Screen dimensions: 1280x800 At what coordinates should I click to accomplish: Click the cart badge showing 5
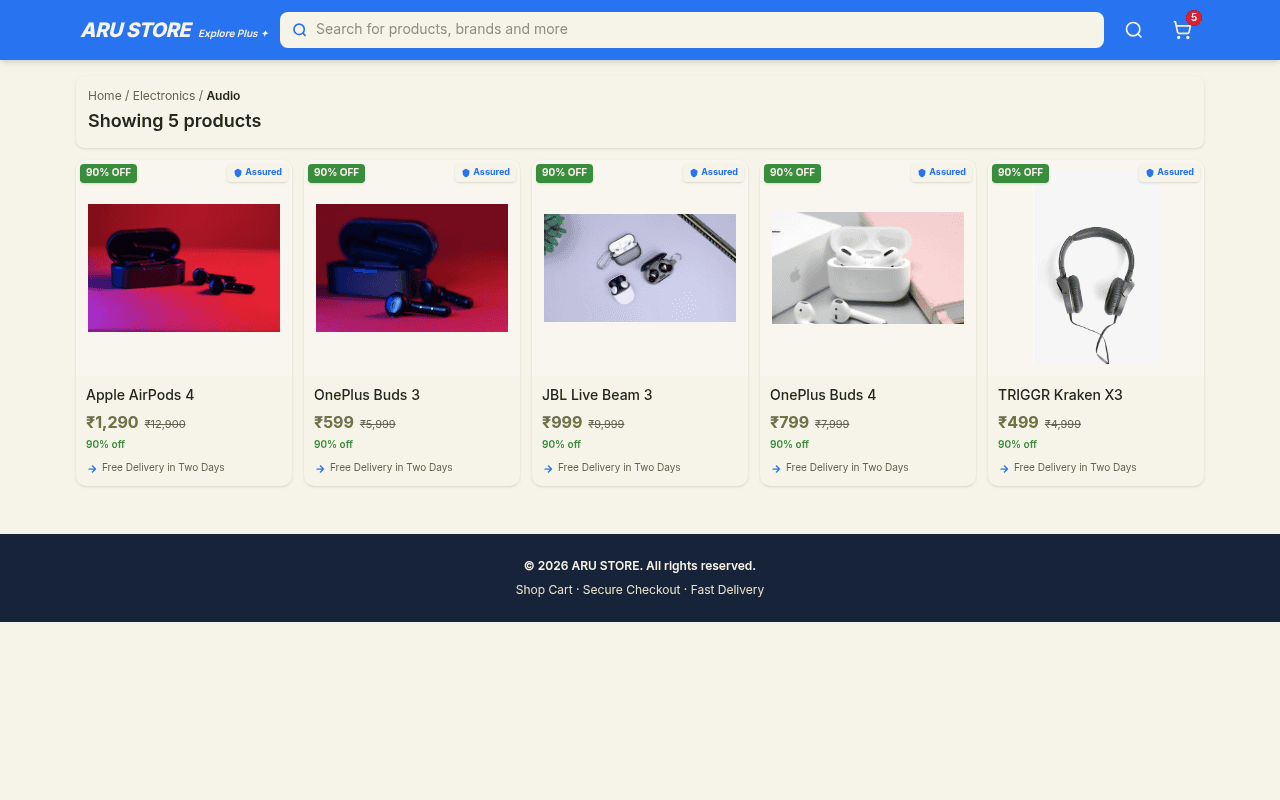[1194, 17]
